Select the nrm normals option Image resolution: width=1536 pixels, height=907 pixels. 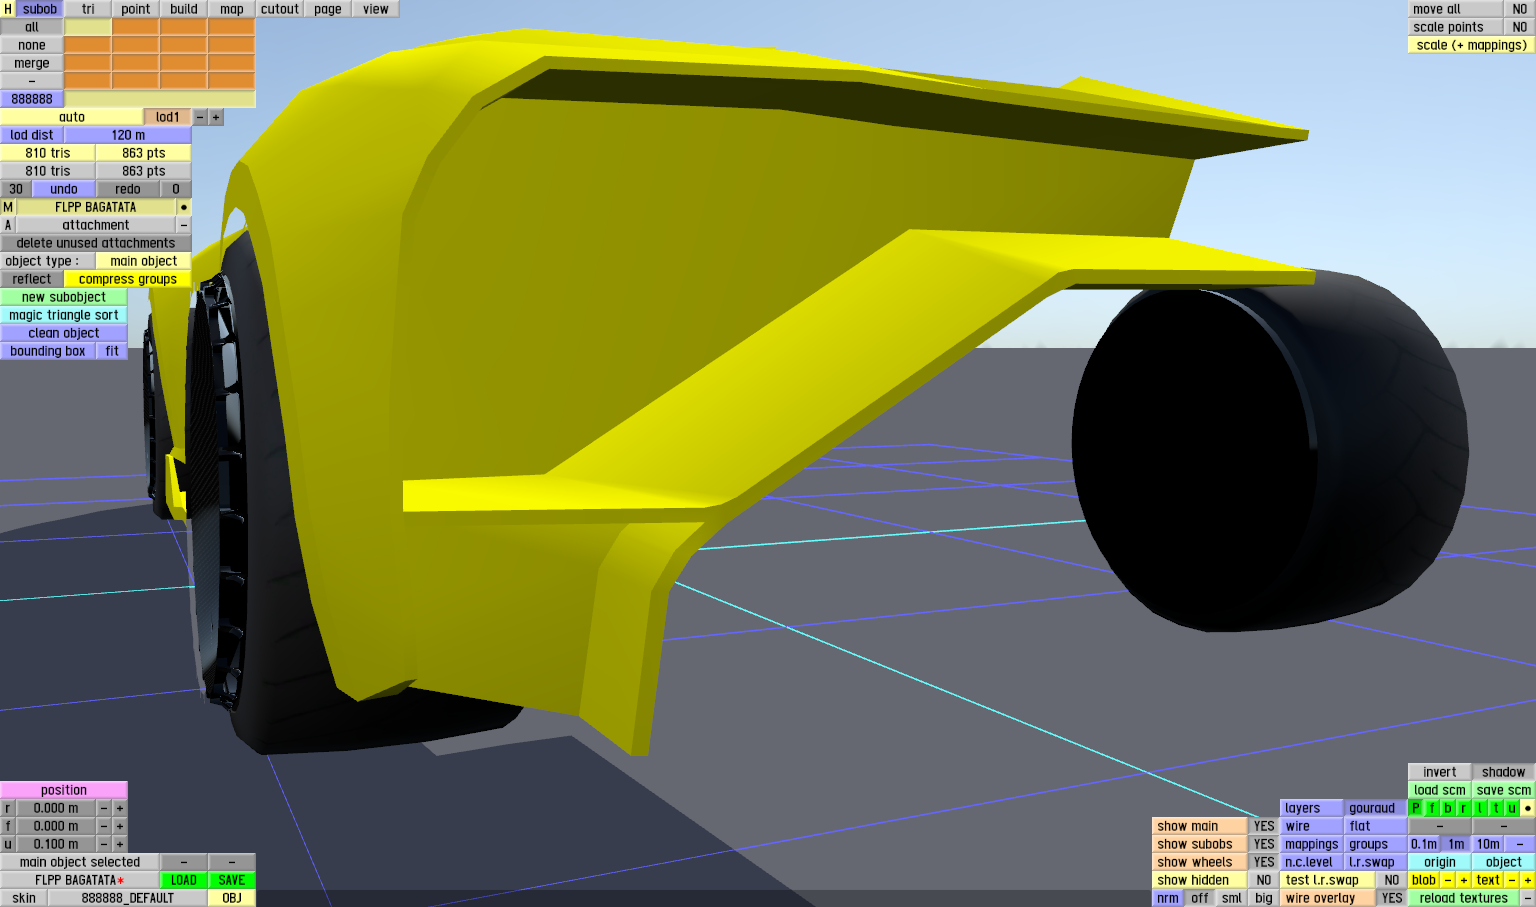tap(1168, 898)
